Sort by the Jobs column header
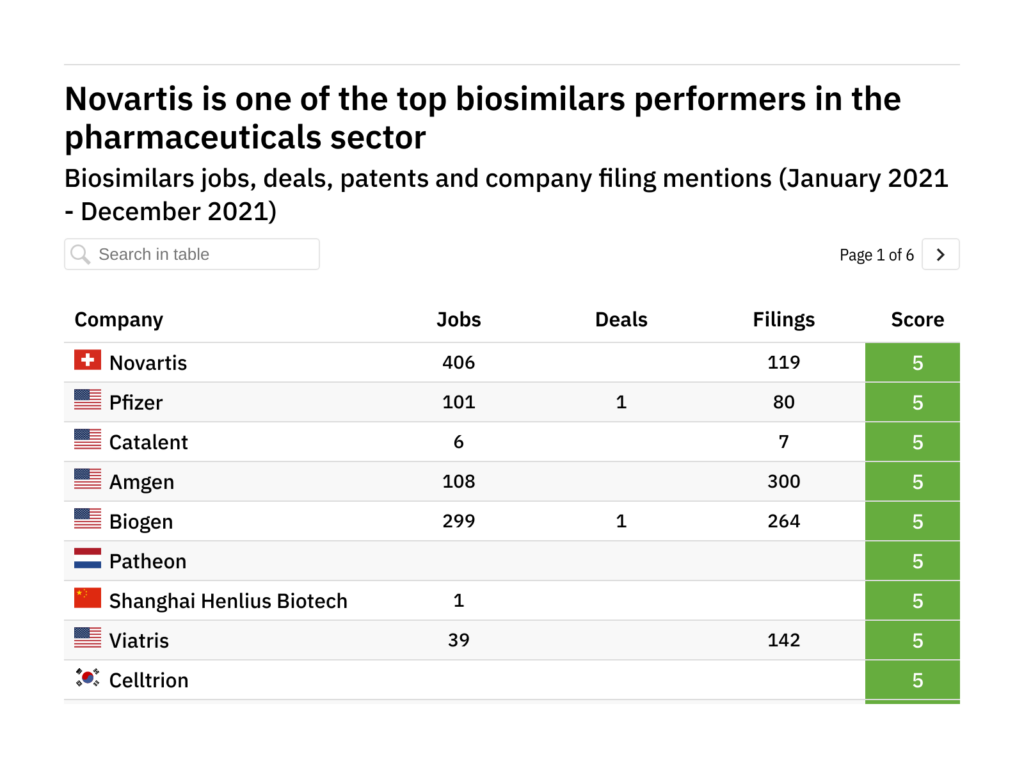 pos(459,320)
